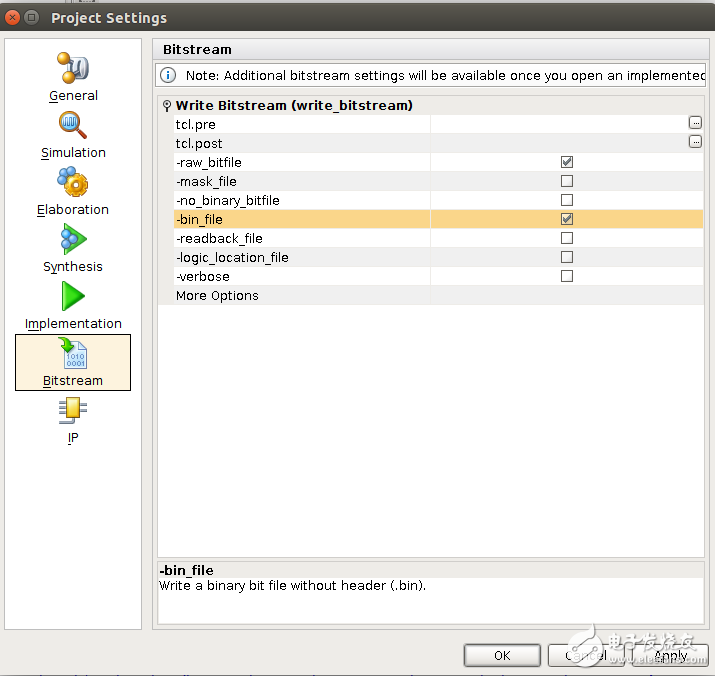Open the tcl.post file browse button
Image resolution: width=715 pixels, height=676 pixels.
(695, 142)
